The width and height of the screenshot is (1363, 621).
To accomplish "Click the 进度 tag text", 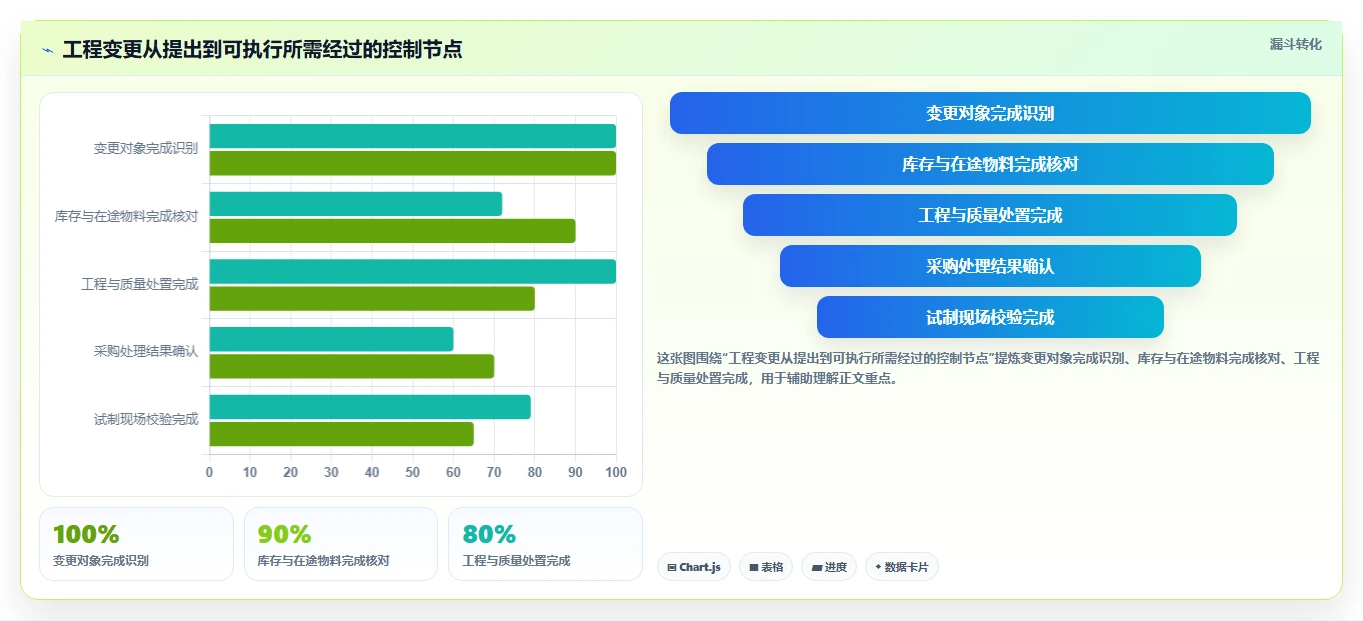I will point(836,567).
